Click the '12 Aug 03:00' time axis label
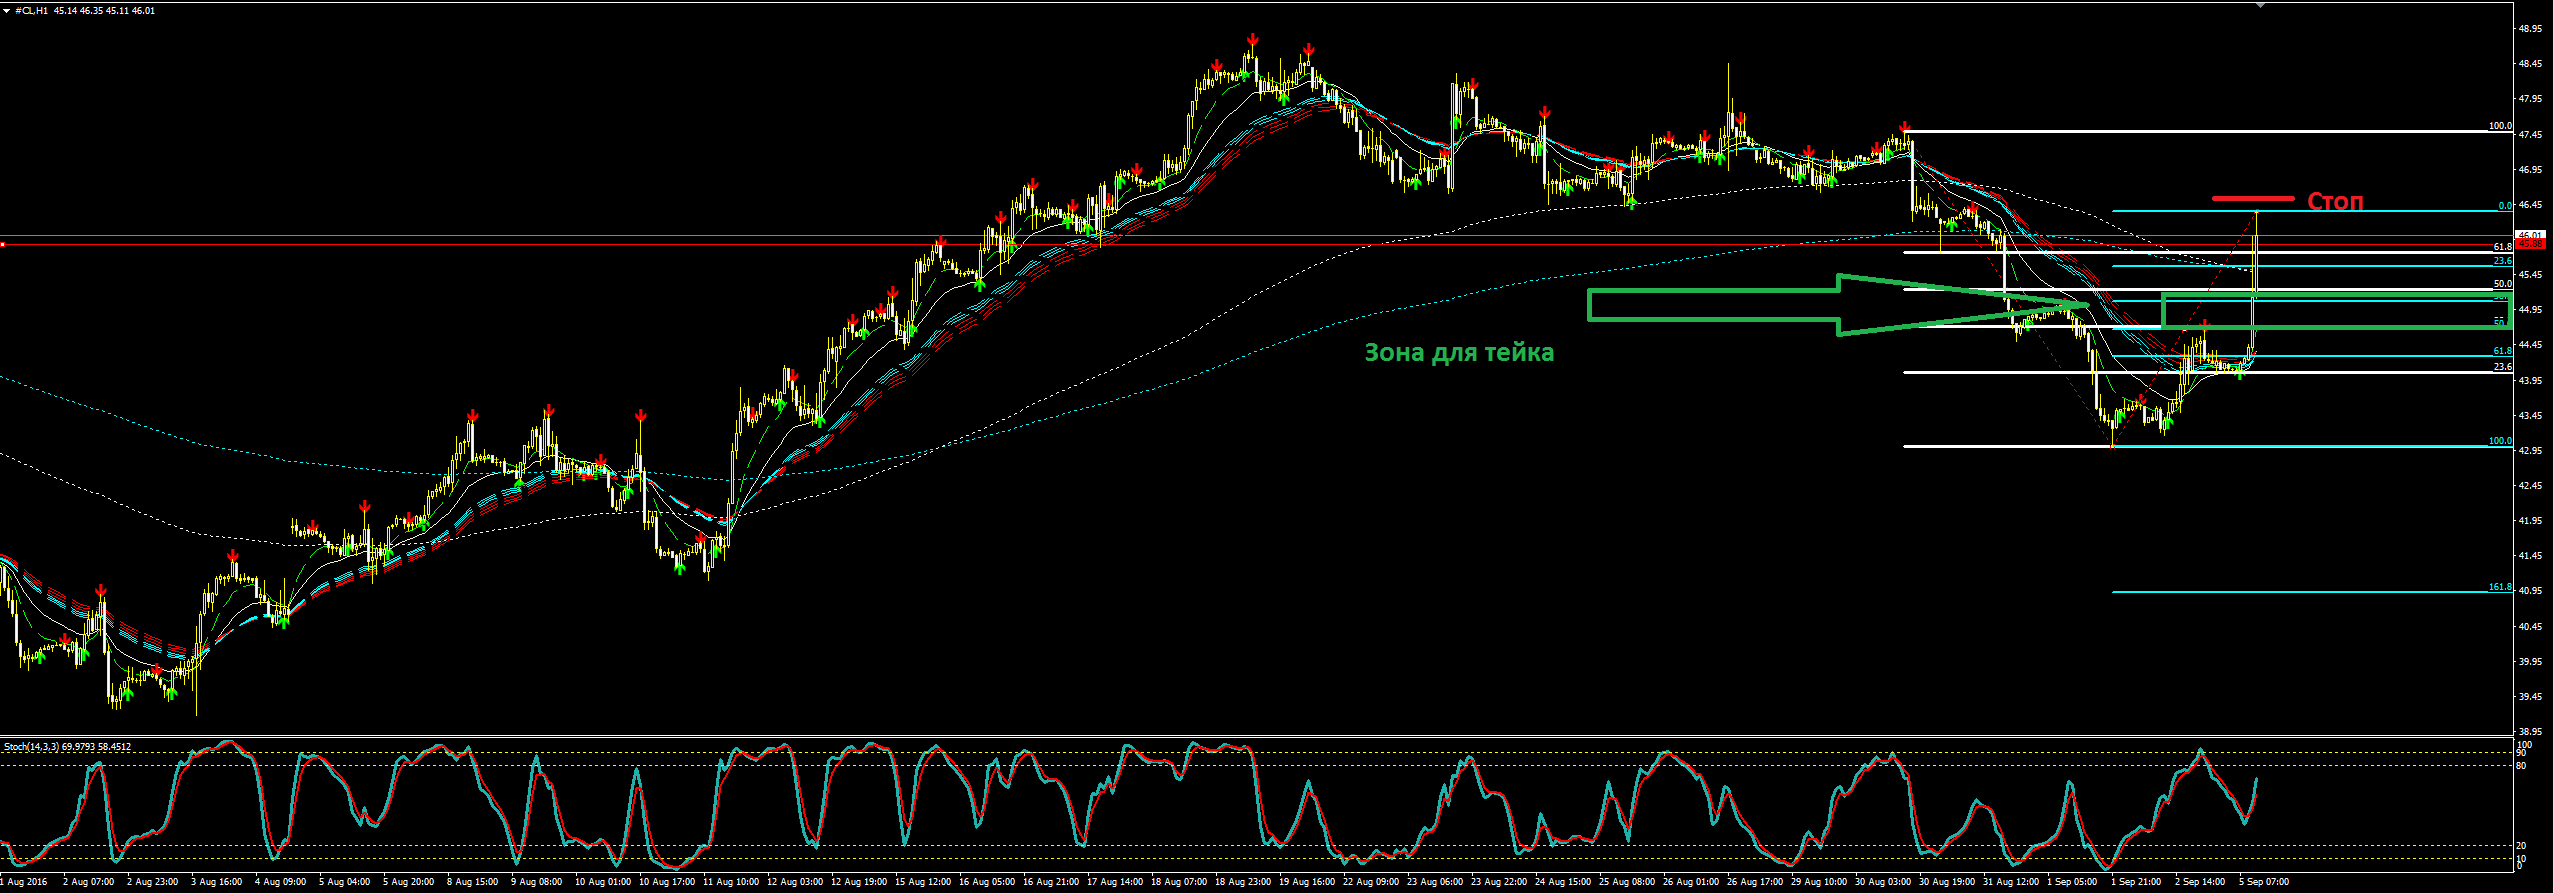 coord(795,882)
